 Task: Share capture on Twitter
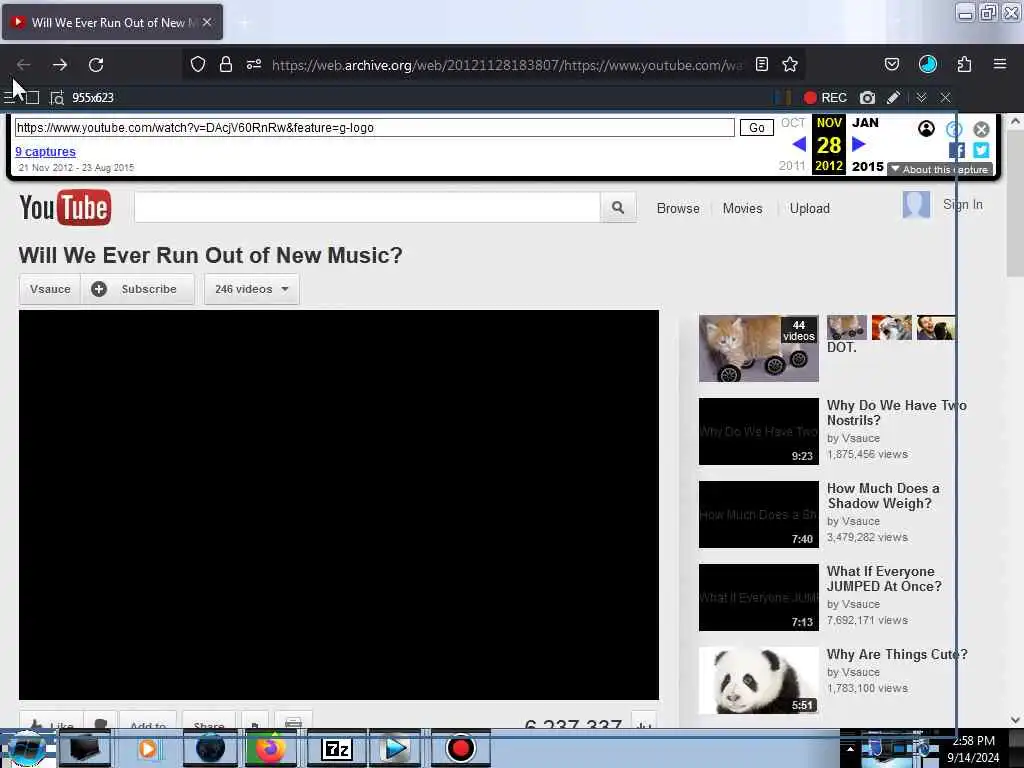[x=981, y=150]
